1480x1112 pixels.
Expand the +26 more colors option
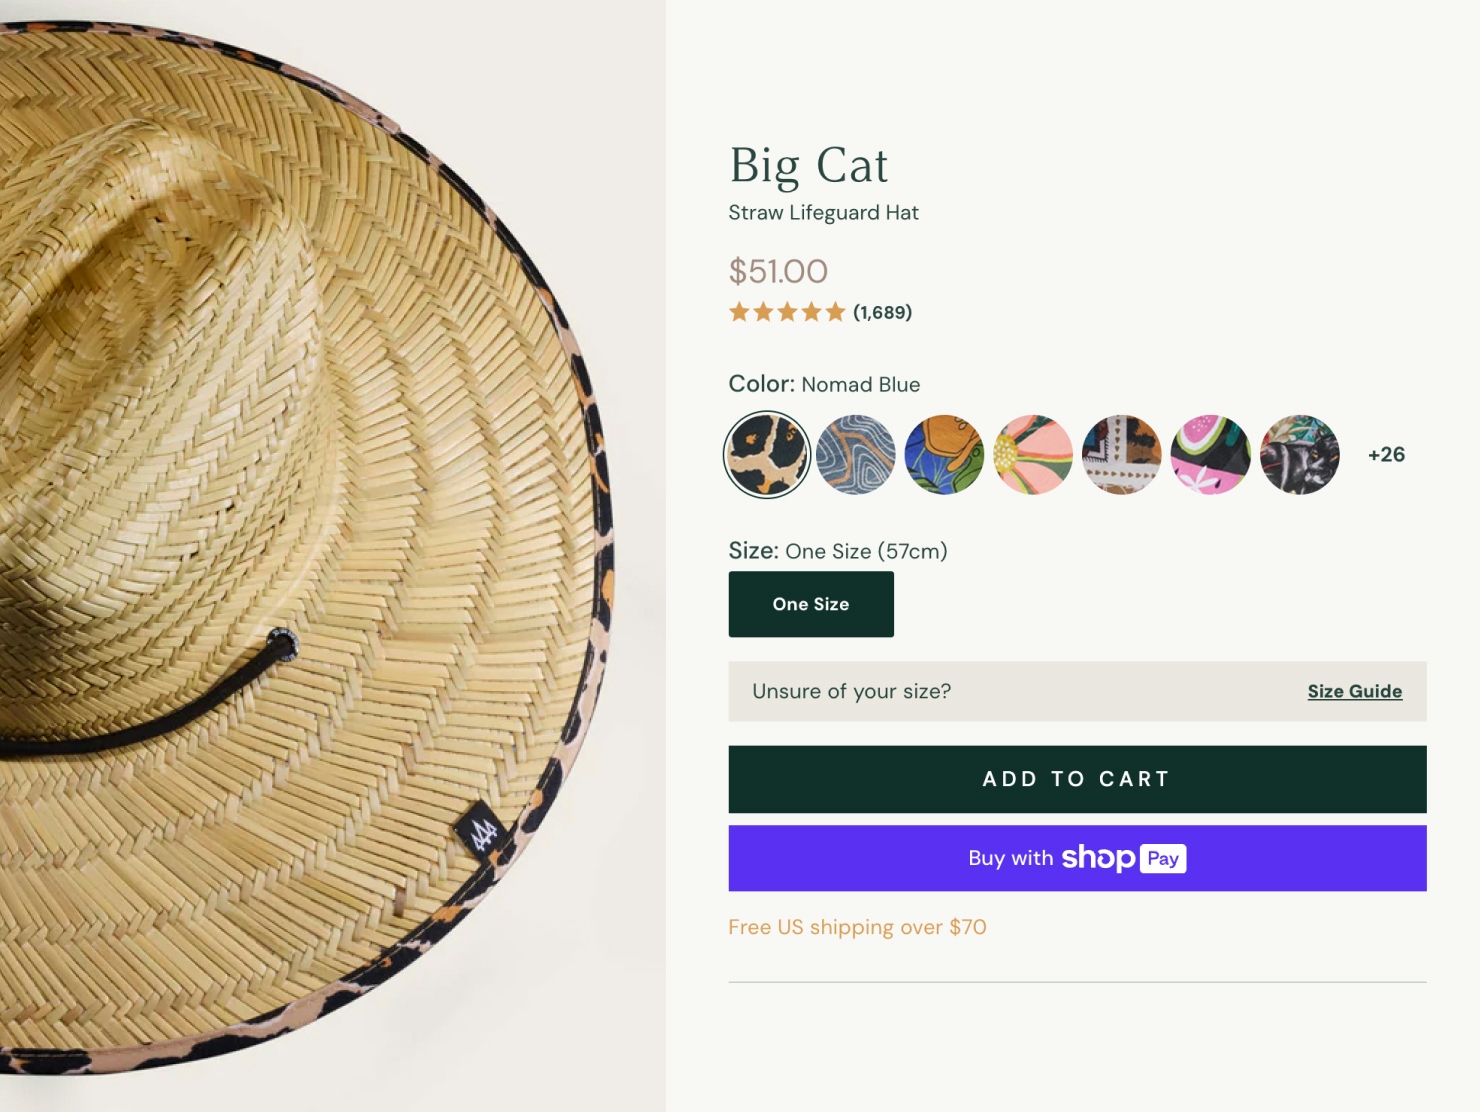1386,455
